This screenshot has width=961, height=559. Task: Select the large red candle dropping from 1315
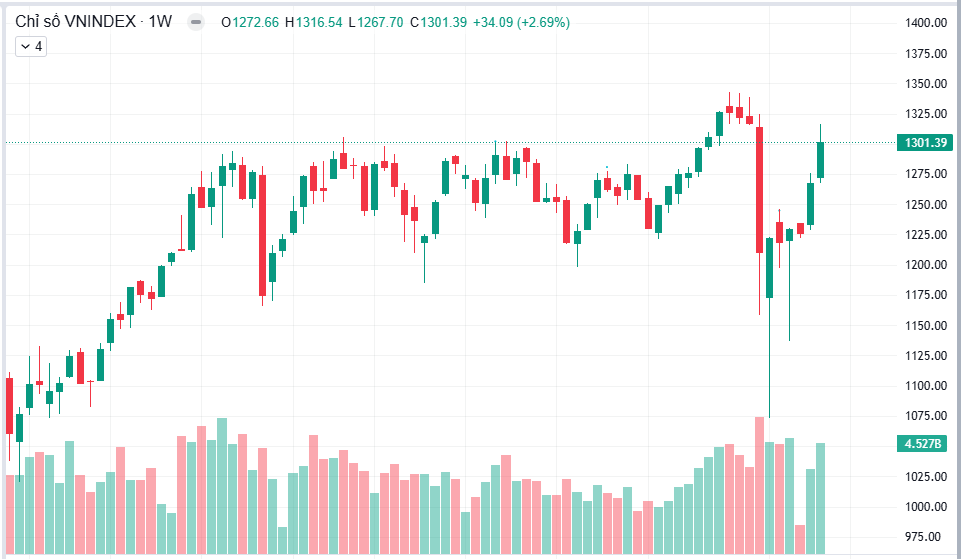(760, 190)
